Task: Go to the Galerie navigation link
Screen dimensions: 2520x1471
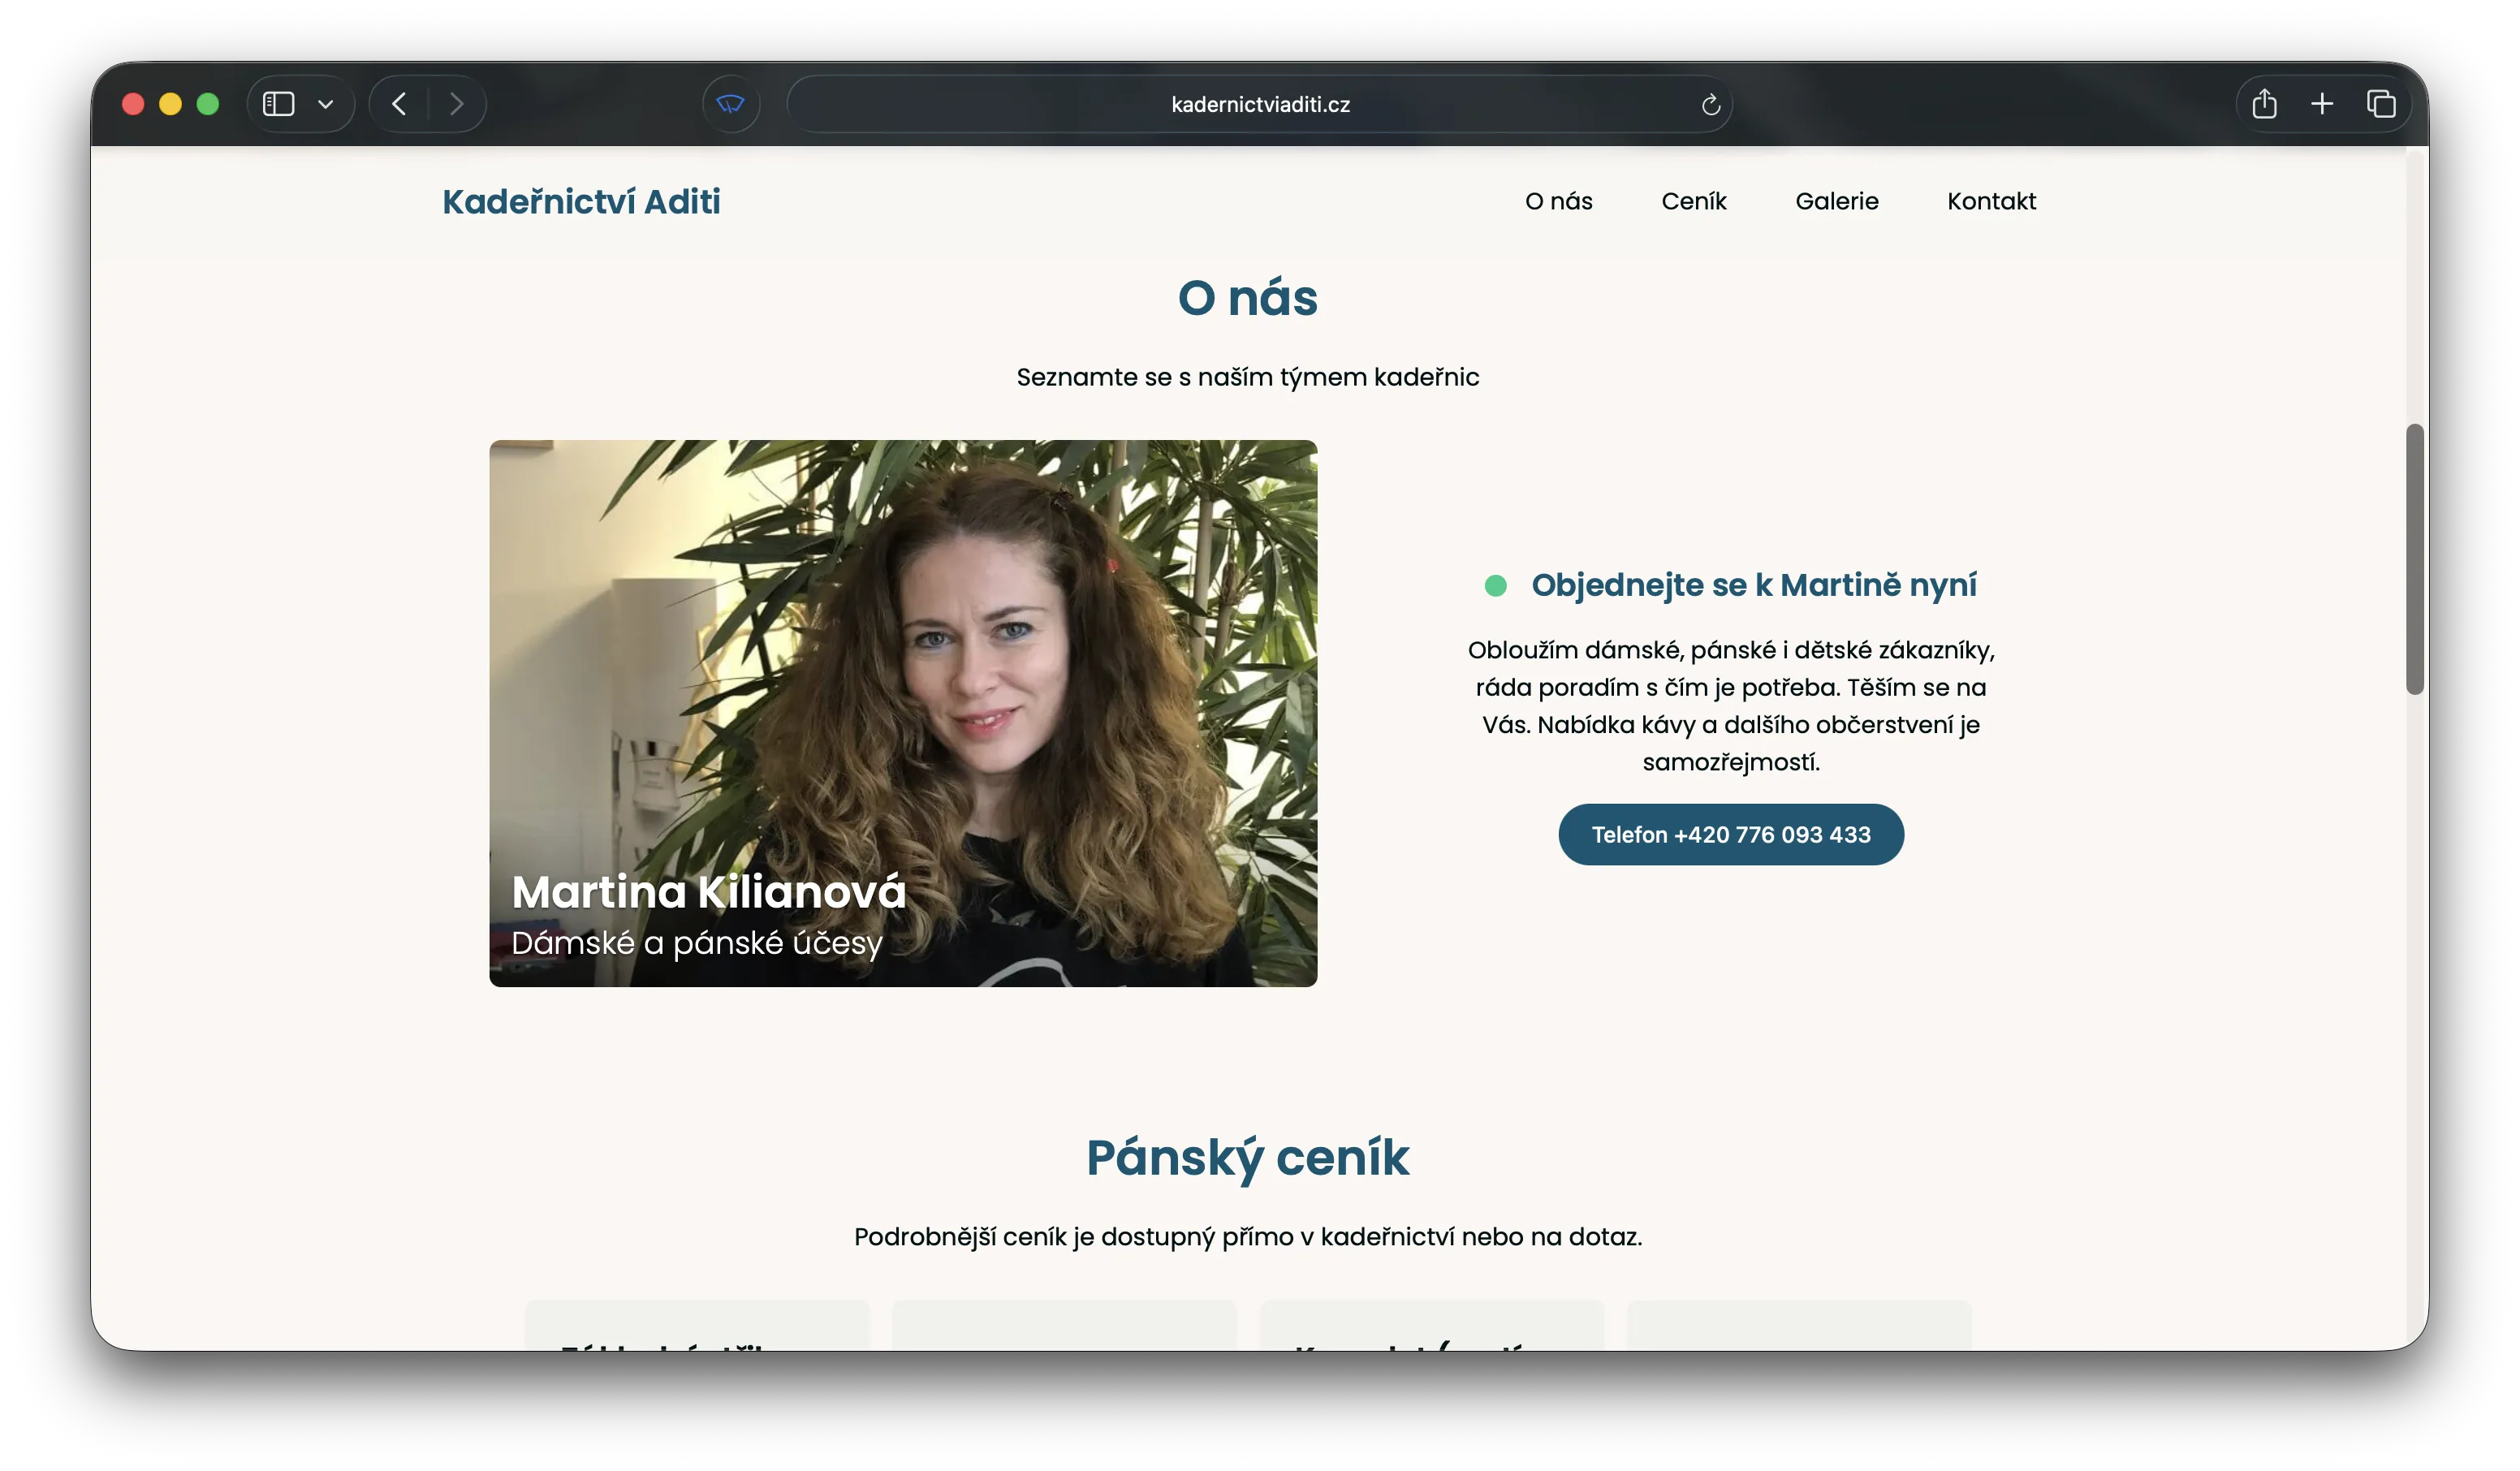Action: tap(1836, 201)
